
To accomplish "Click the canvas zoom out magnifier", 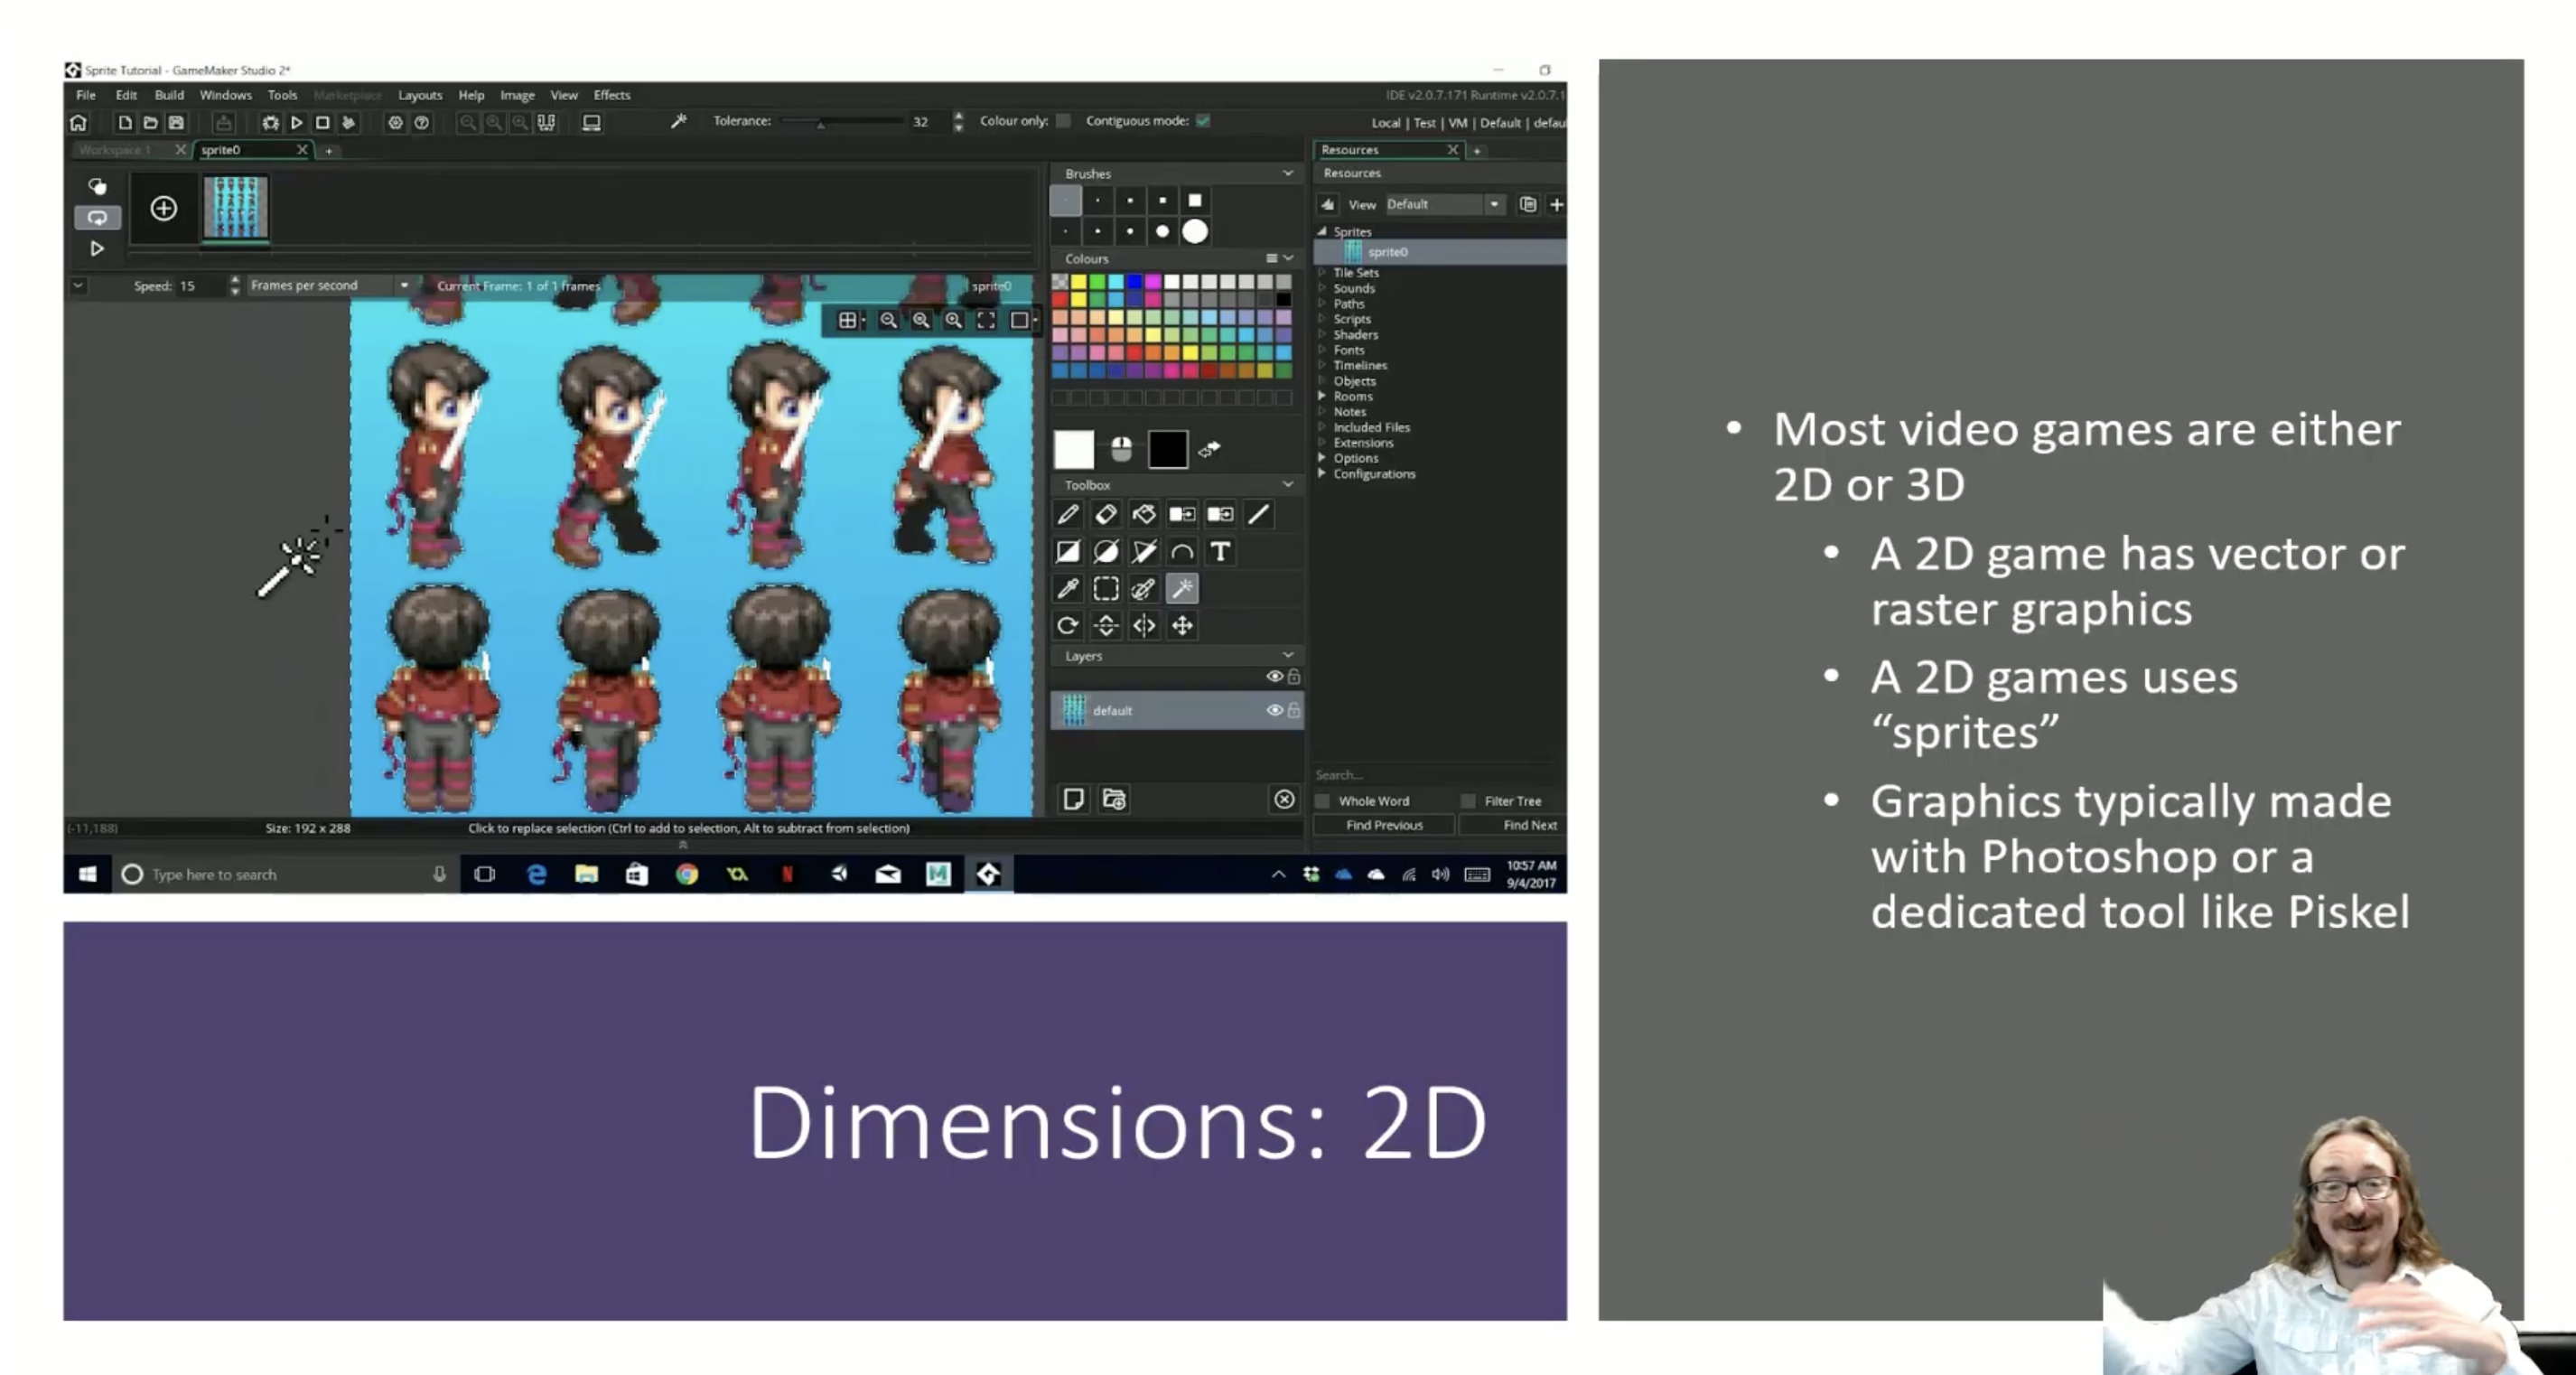I will coord(888,320).
